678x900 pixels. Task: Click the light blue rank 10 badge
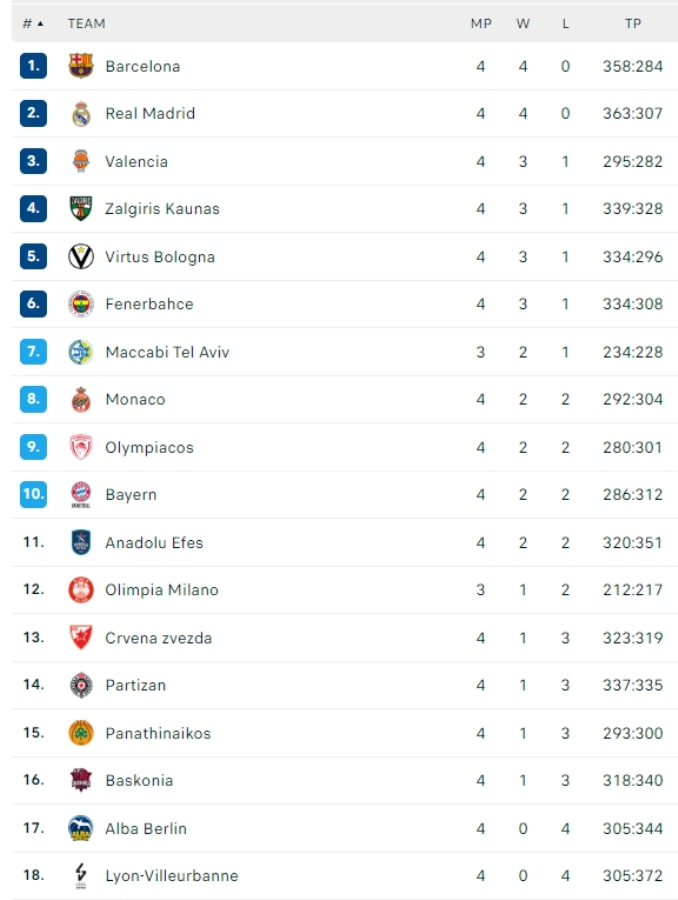point(33,494)
